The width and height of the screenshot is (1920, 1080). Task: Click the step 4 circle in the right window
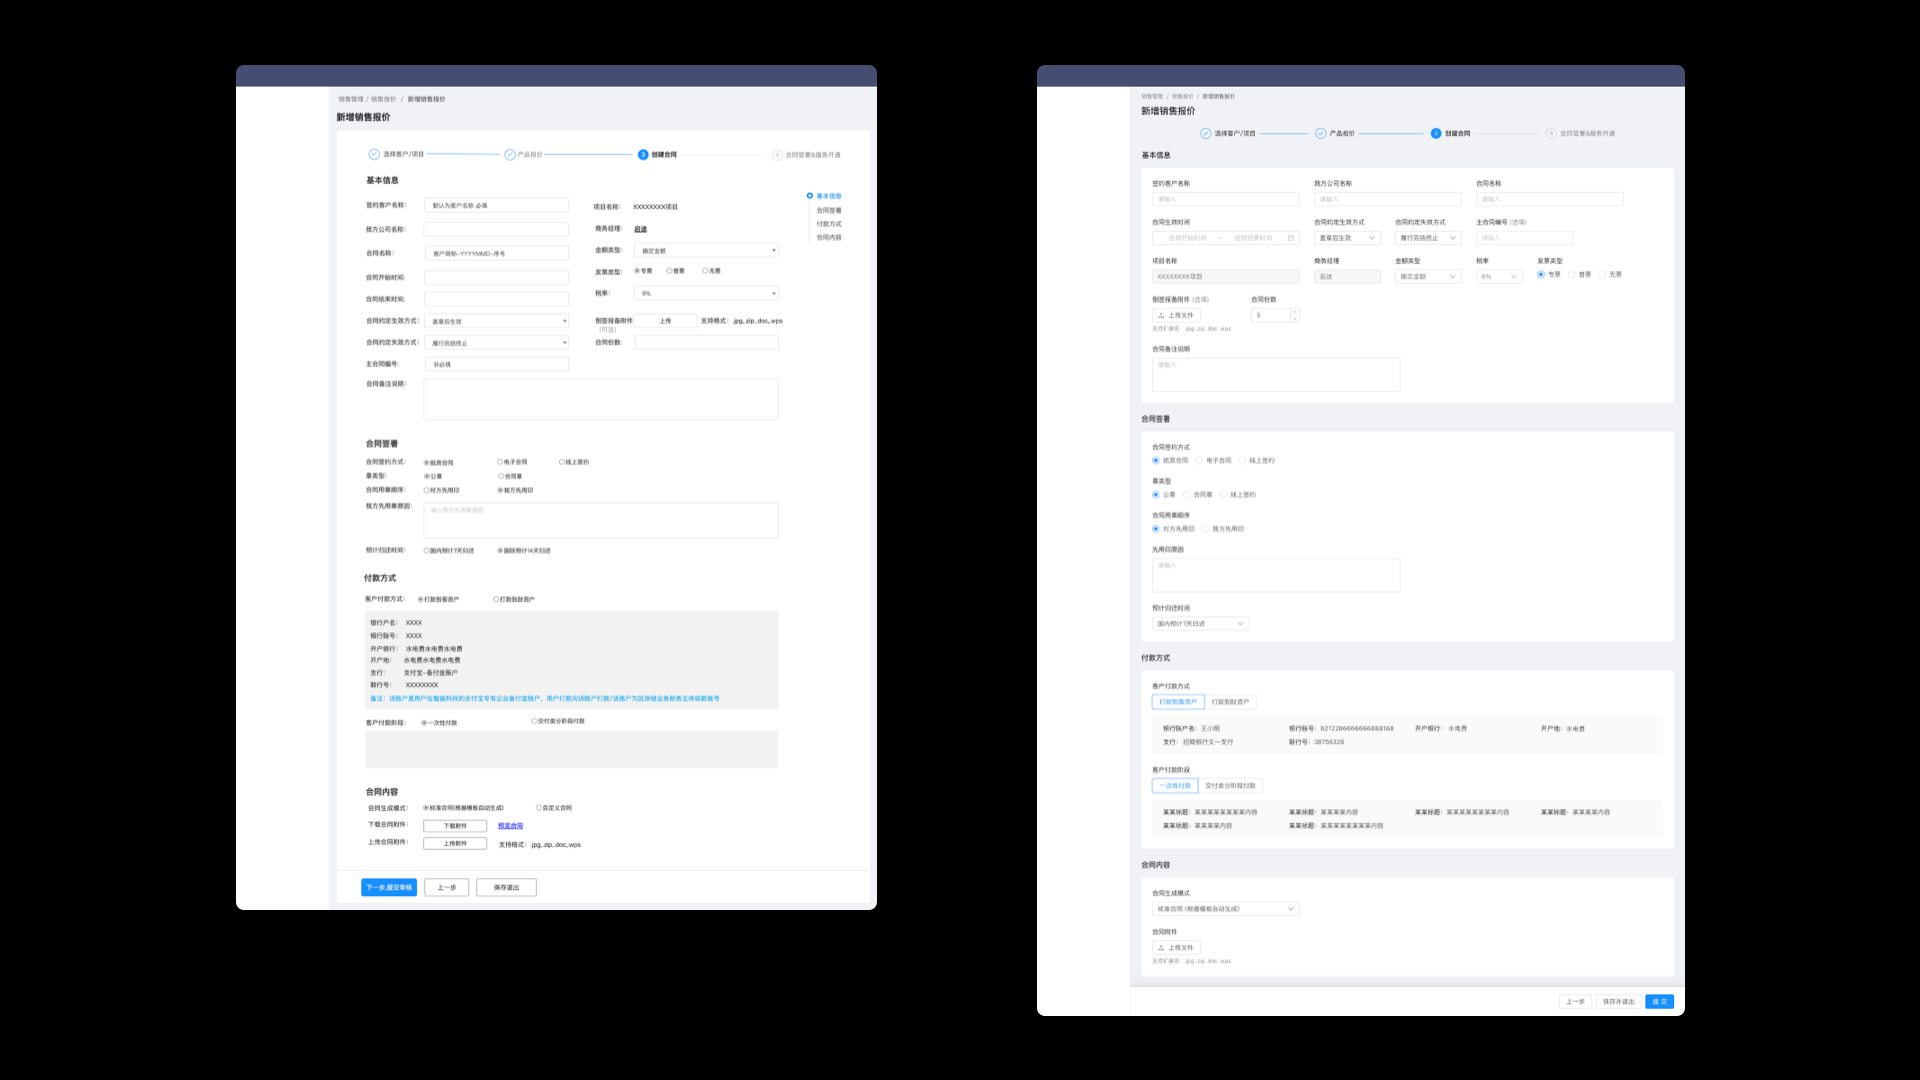[1551, 133]
